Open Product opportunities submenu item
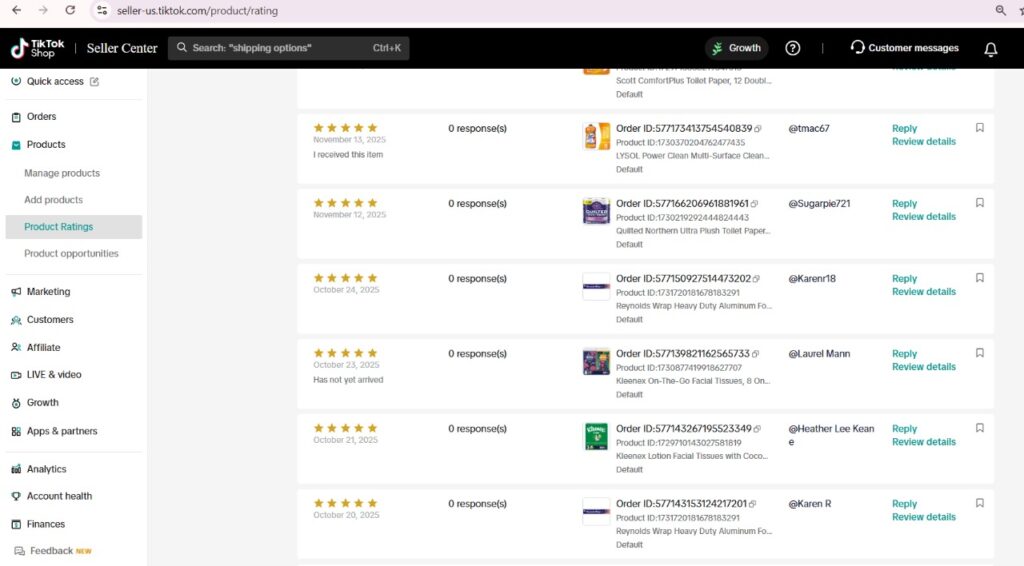Screen dimensions: 1024x566 coord(71,254)
